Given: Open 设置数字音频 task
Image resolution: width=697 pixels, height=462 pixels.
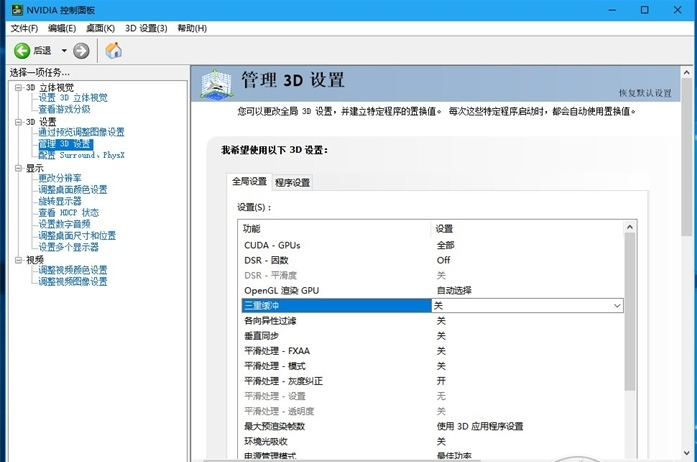Looking at the screenshot, I should point(64,224).
